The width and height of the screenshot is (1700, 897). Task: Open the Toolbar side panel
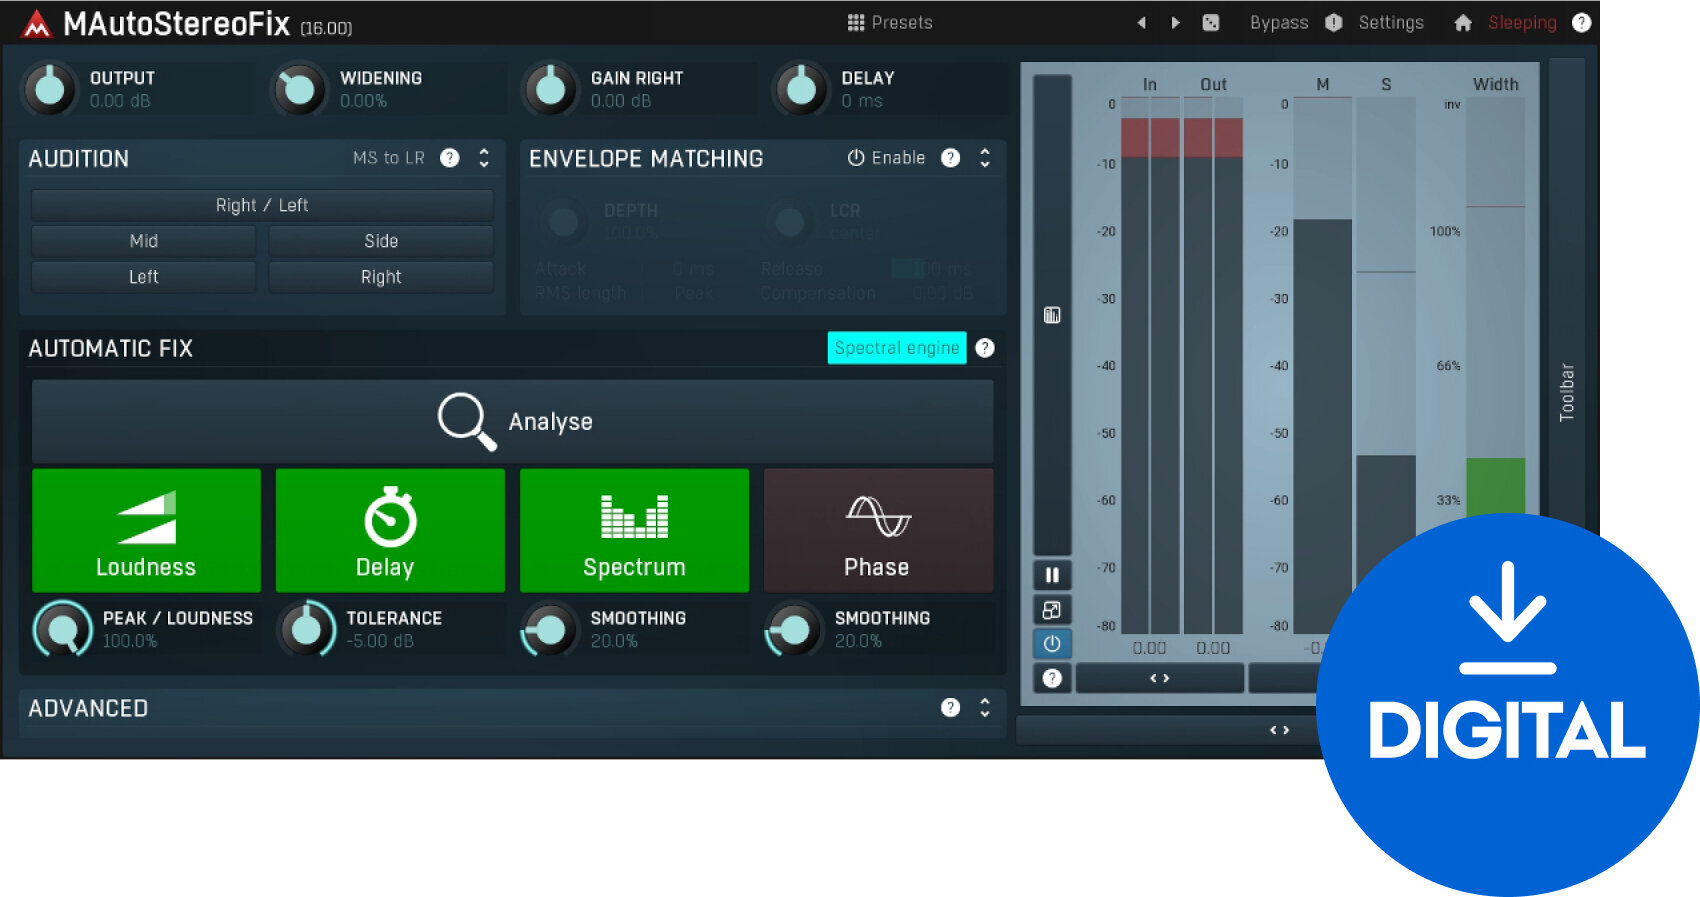point(1567,392)
